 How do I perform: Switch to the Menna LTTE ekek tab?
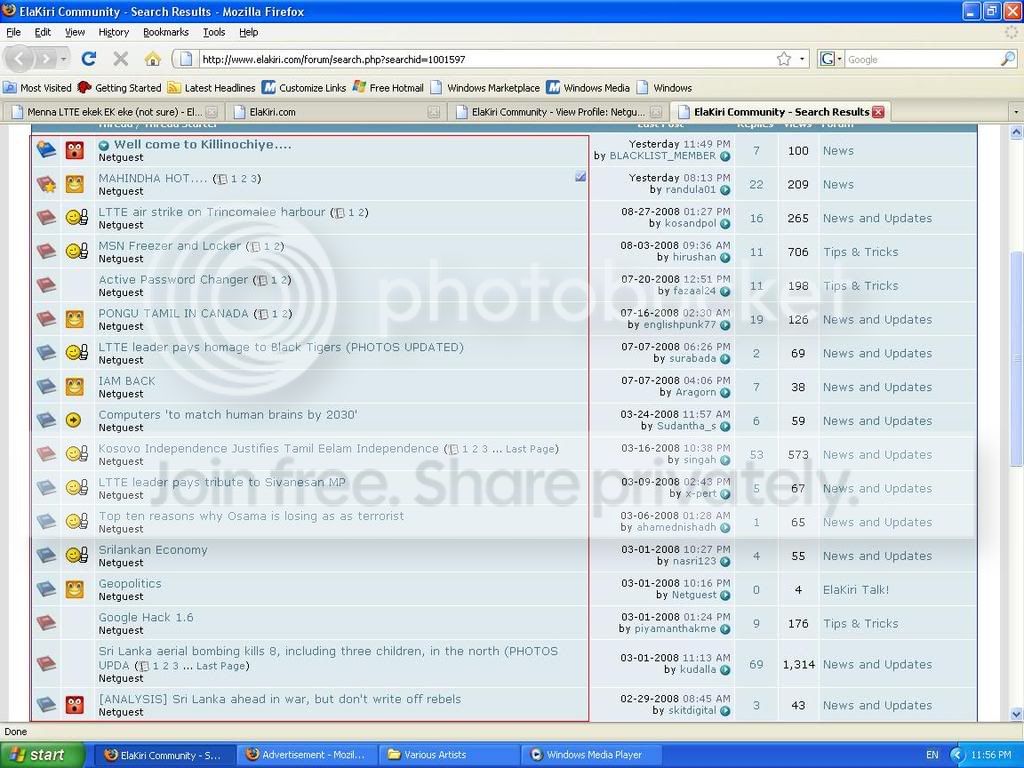tap(114, 112)
